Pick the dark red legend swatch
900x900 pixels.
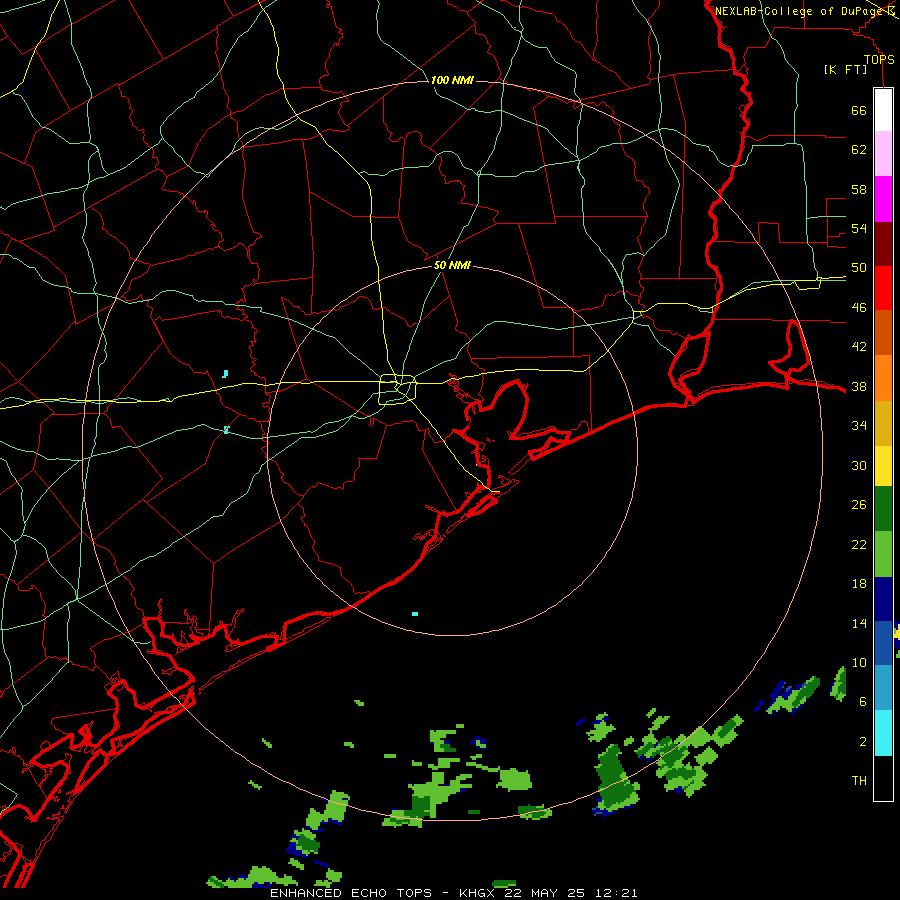pos(883,244)
